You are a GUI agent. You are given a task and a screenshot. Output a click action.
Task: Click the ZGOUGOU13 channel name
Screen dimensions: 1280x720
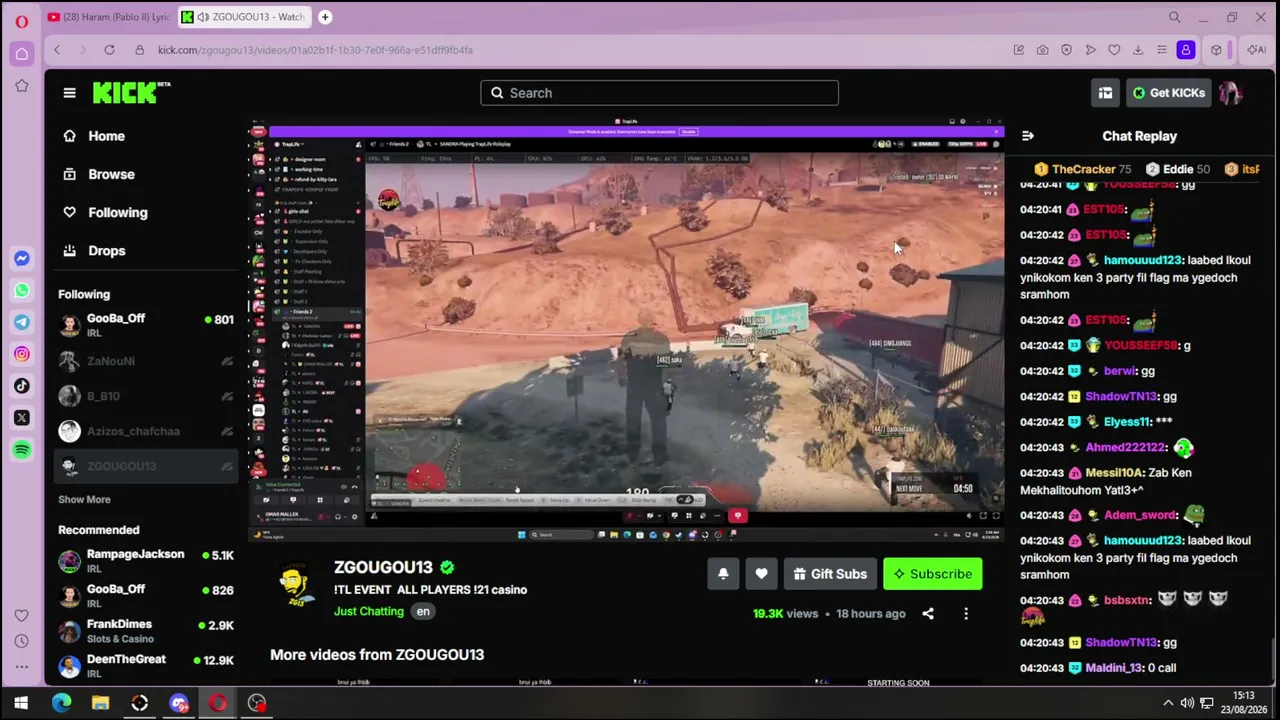[x=383, y=567]
